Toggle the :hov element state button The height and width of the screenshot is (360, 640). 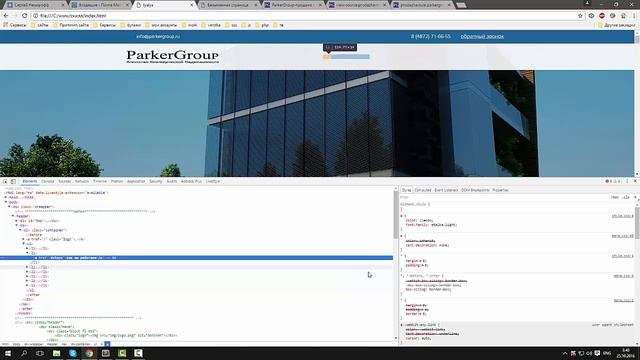(x=615, y=197)
